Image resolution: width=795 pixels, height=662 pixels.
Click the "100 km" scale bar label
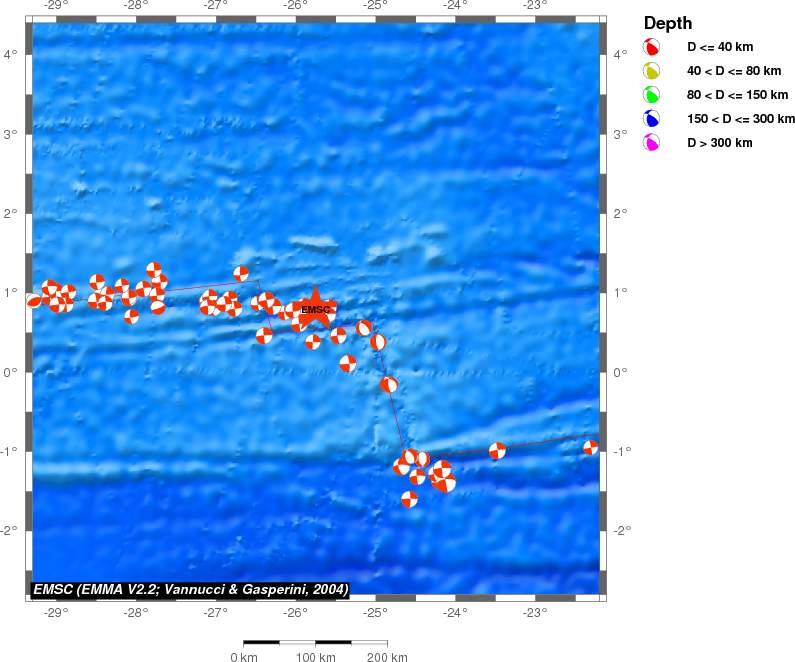coord(316,657)
